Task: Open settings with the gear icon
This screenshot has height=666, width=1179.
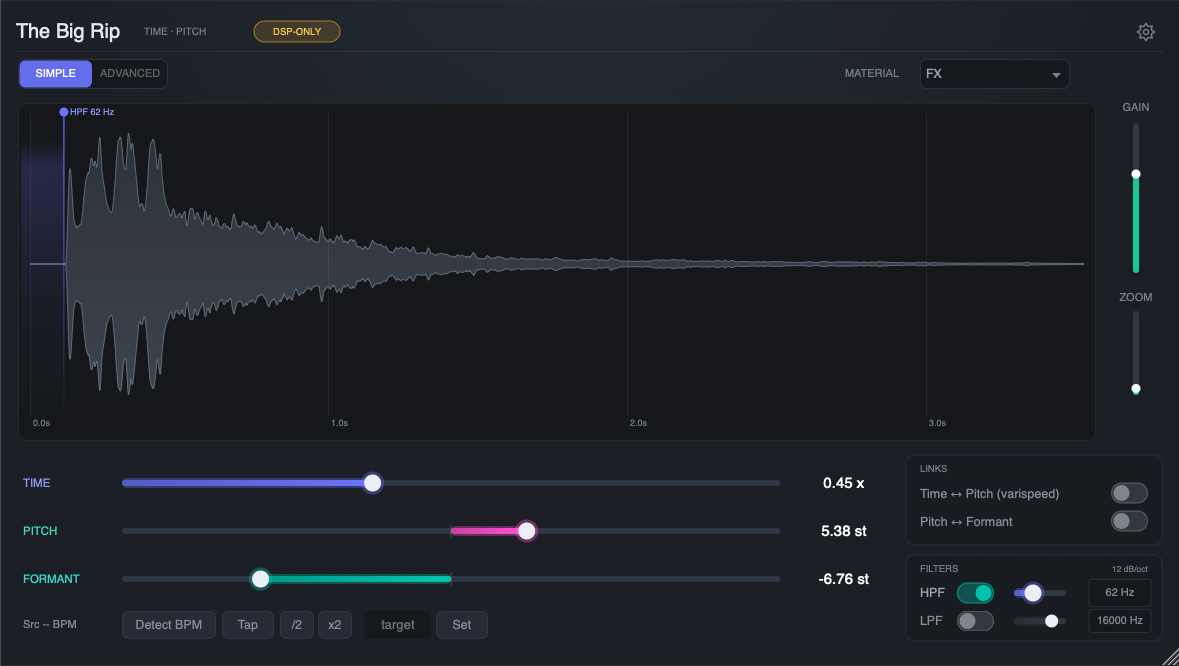Action: (x=1145, y=32)
